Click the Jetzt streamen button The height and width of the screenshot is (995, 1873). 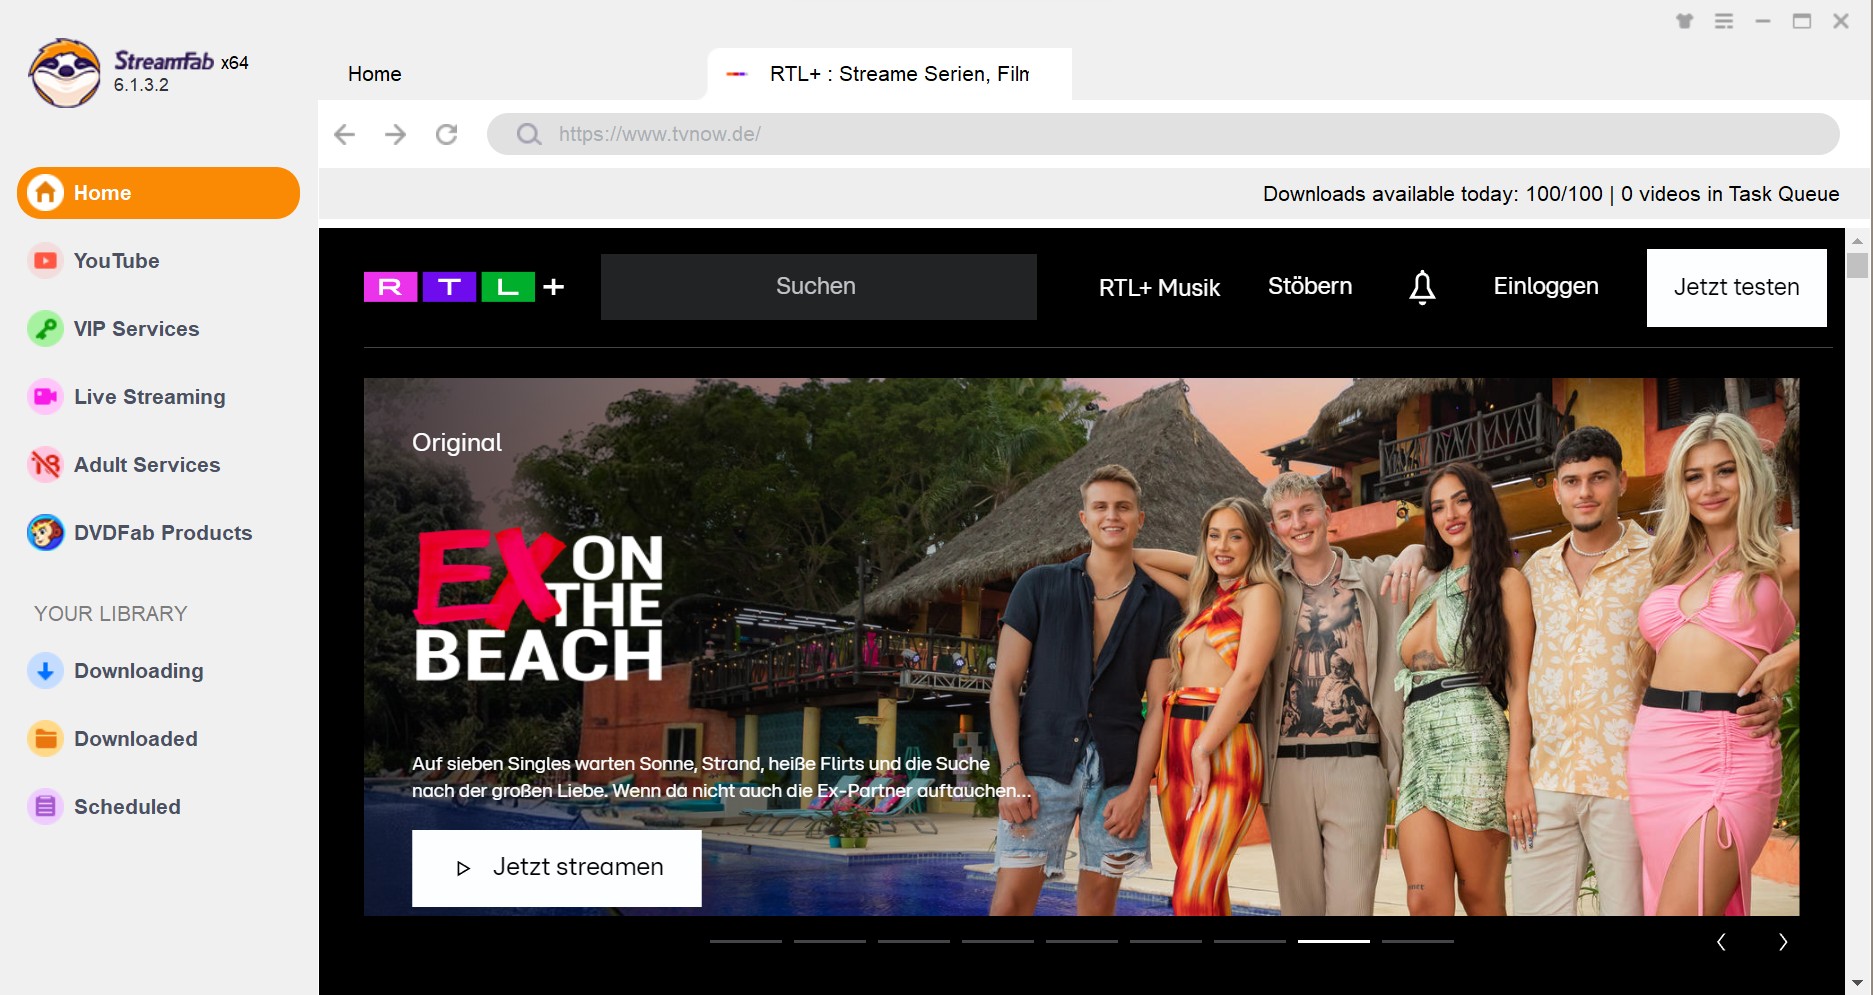[557, 868]
